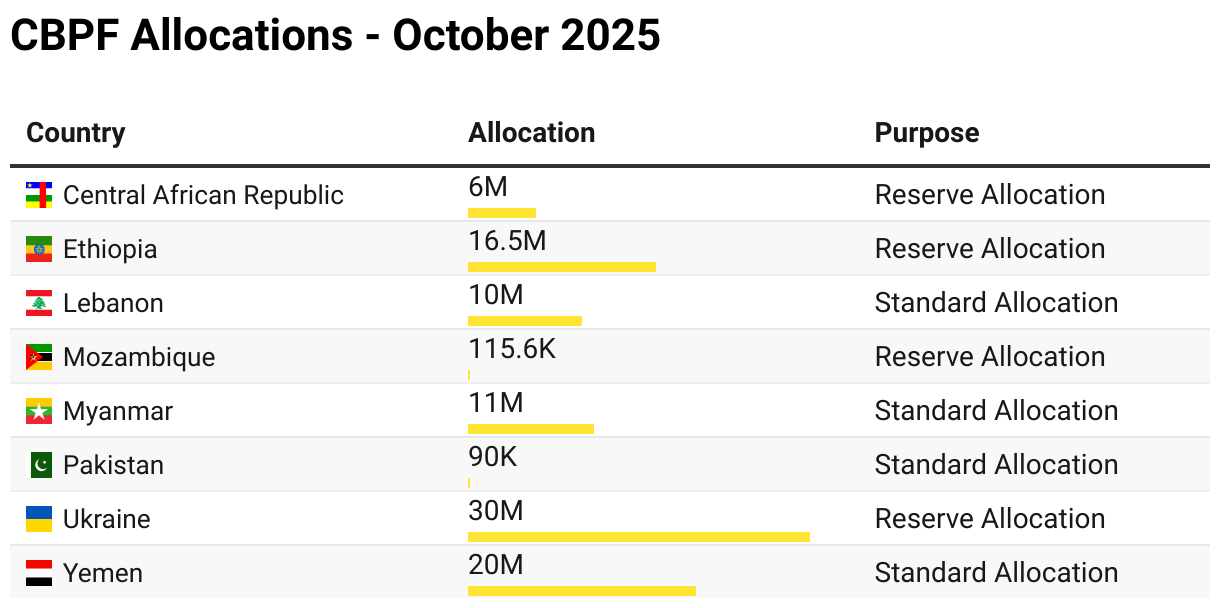
Task: Click the CBPF Allocations October 2025 title
Action: coord(335,36)
